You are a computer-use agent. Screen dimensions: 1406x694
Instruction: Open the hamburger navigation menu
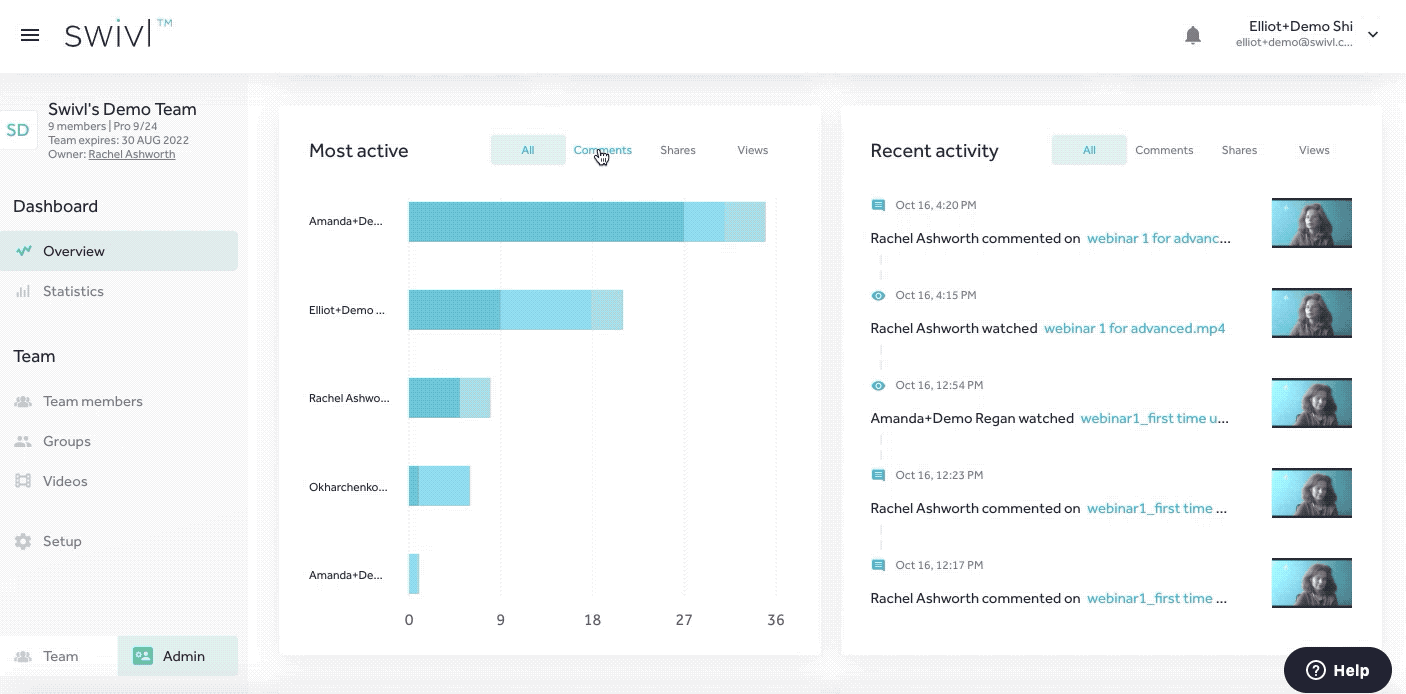click(30, 35)
